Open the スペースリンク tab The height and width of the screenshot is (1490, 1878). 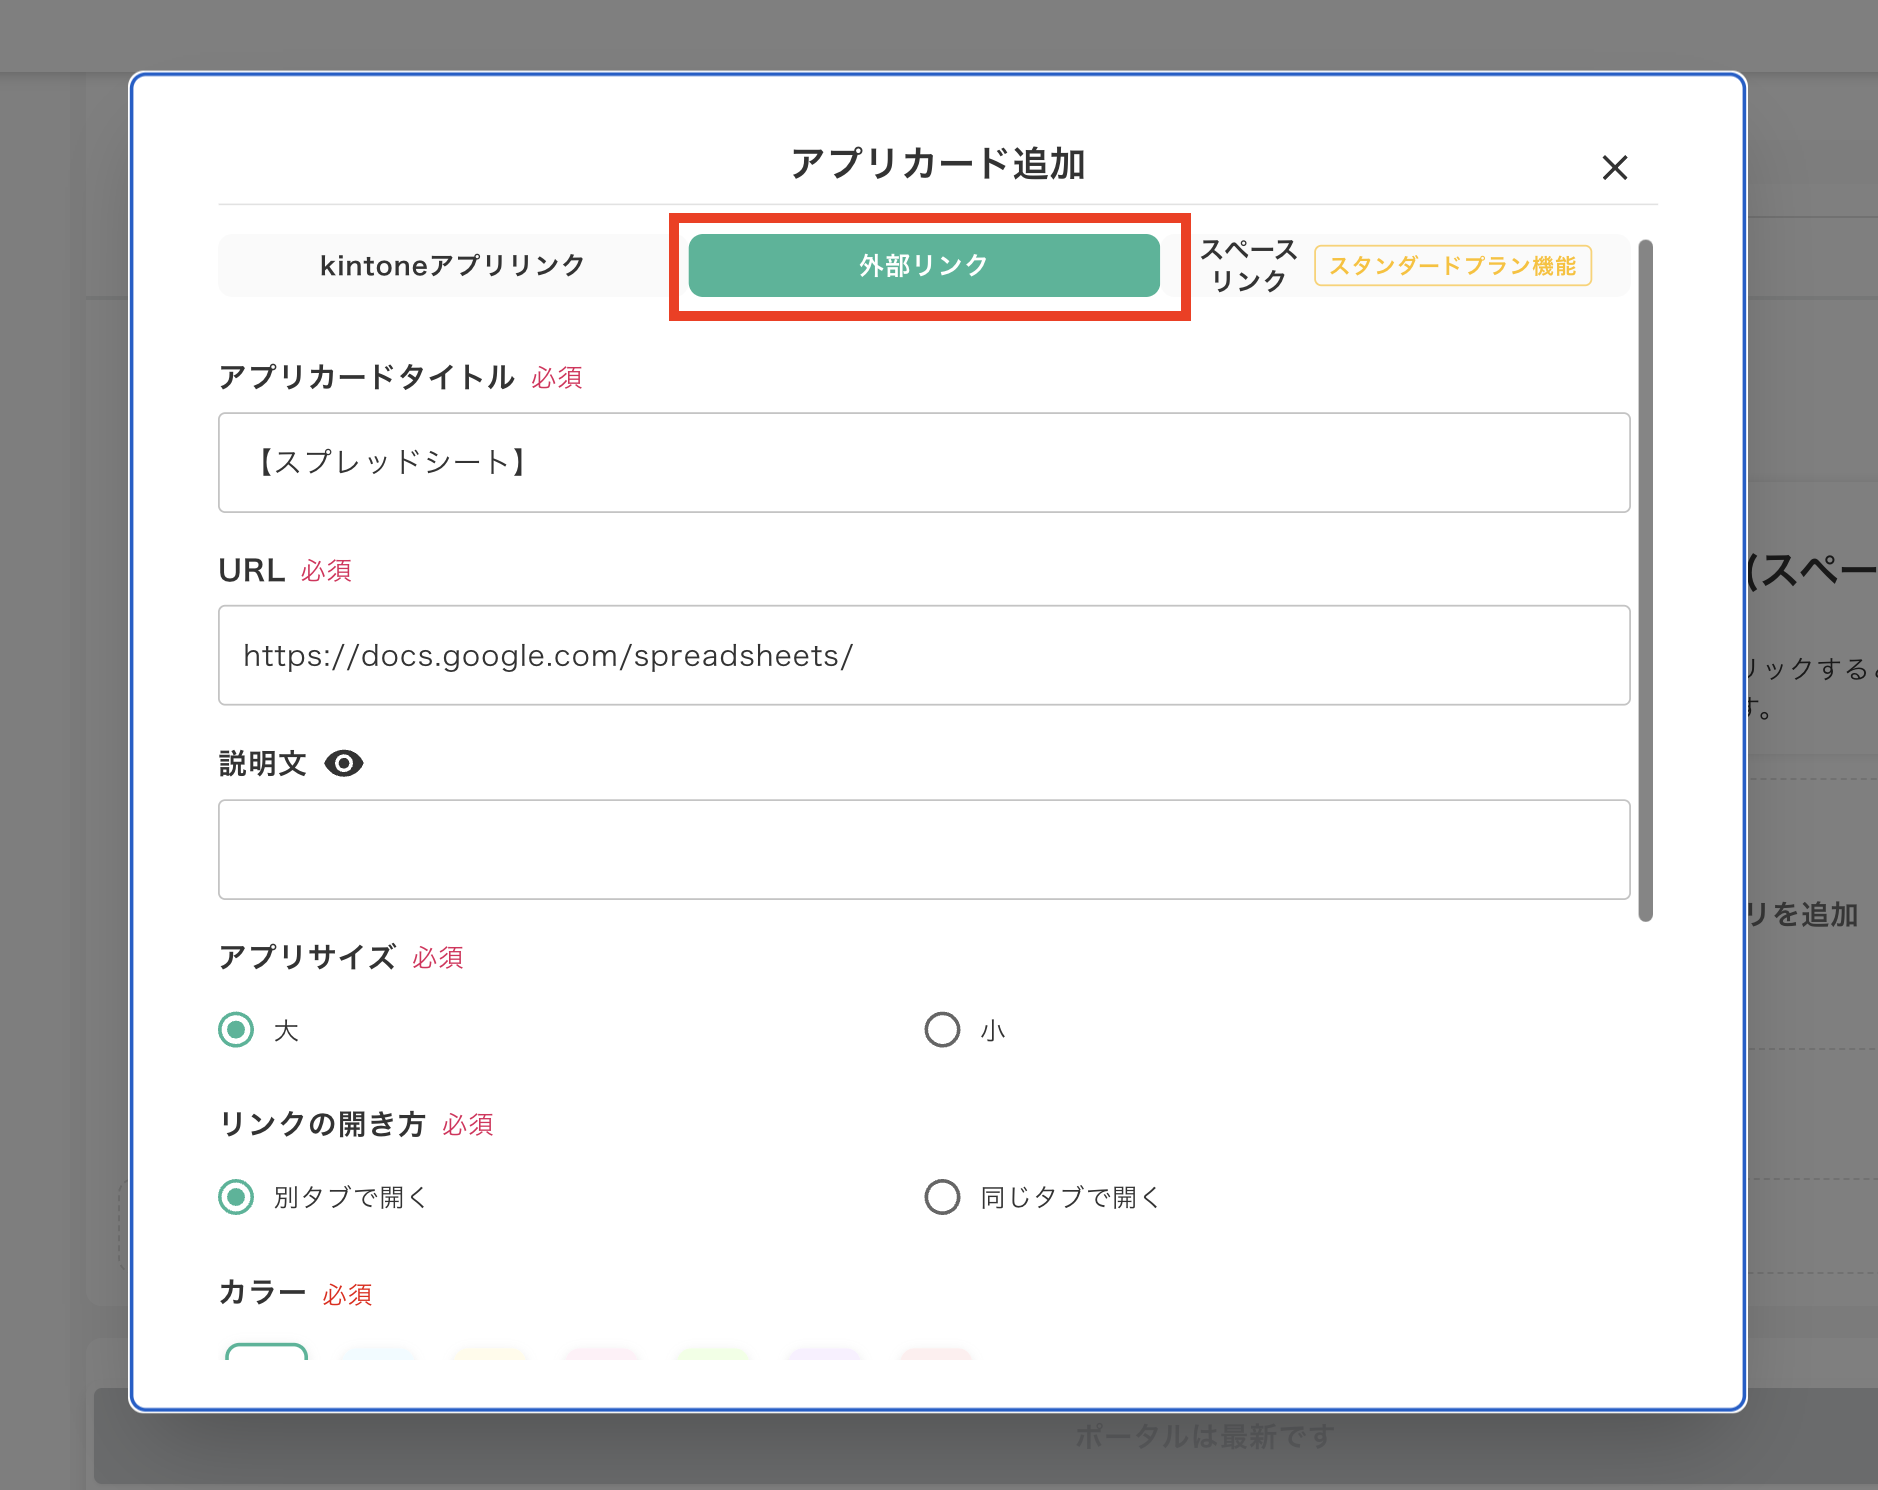click(1247, 265)
